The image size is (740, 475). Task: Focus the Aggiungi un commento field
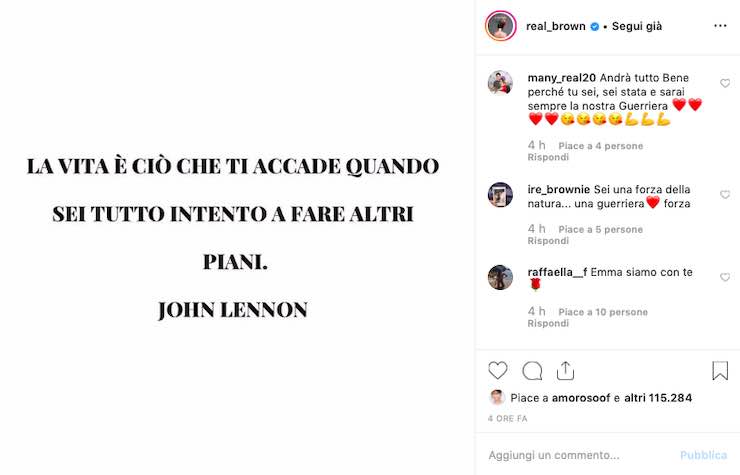pyautogui.click(x=576, y=455)
